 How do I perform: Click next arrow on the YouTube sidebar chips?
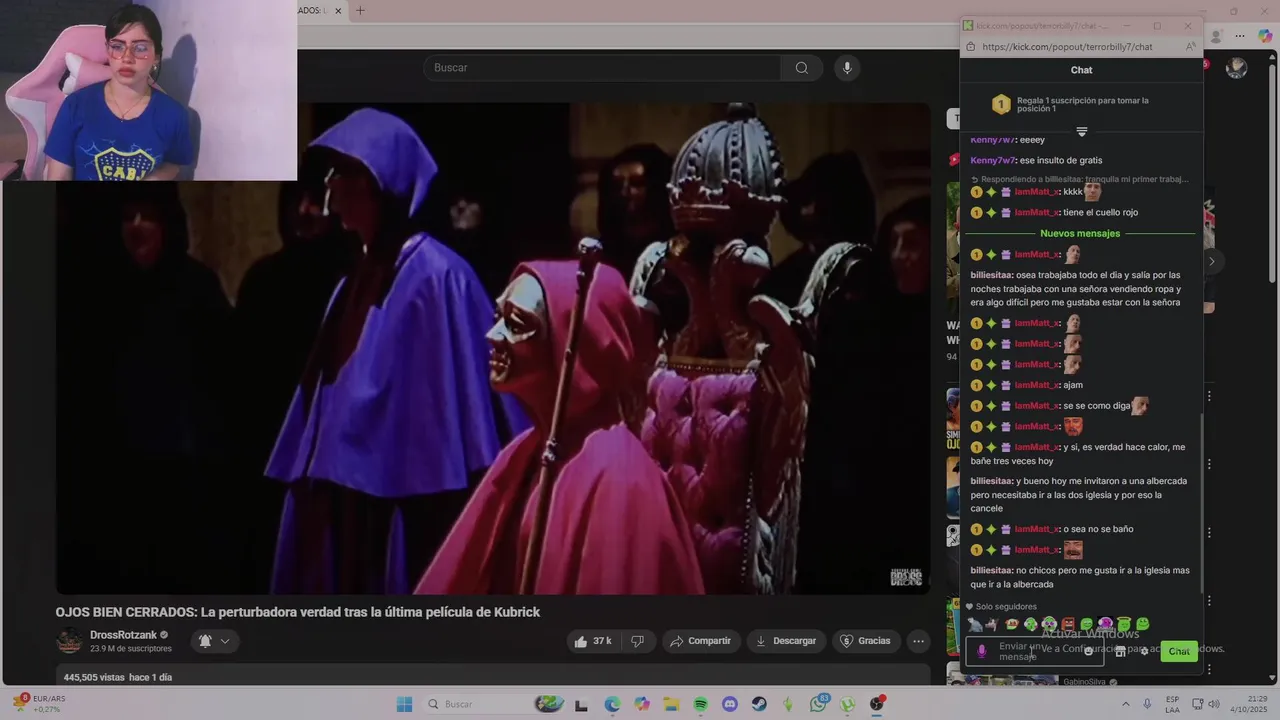pyautogui.click(x=1211, y=262)
